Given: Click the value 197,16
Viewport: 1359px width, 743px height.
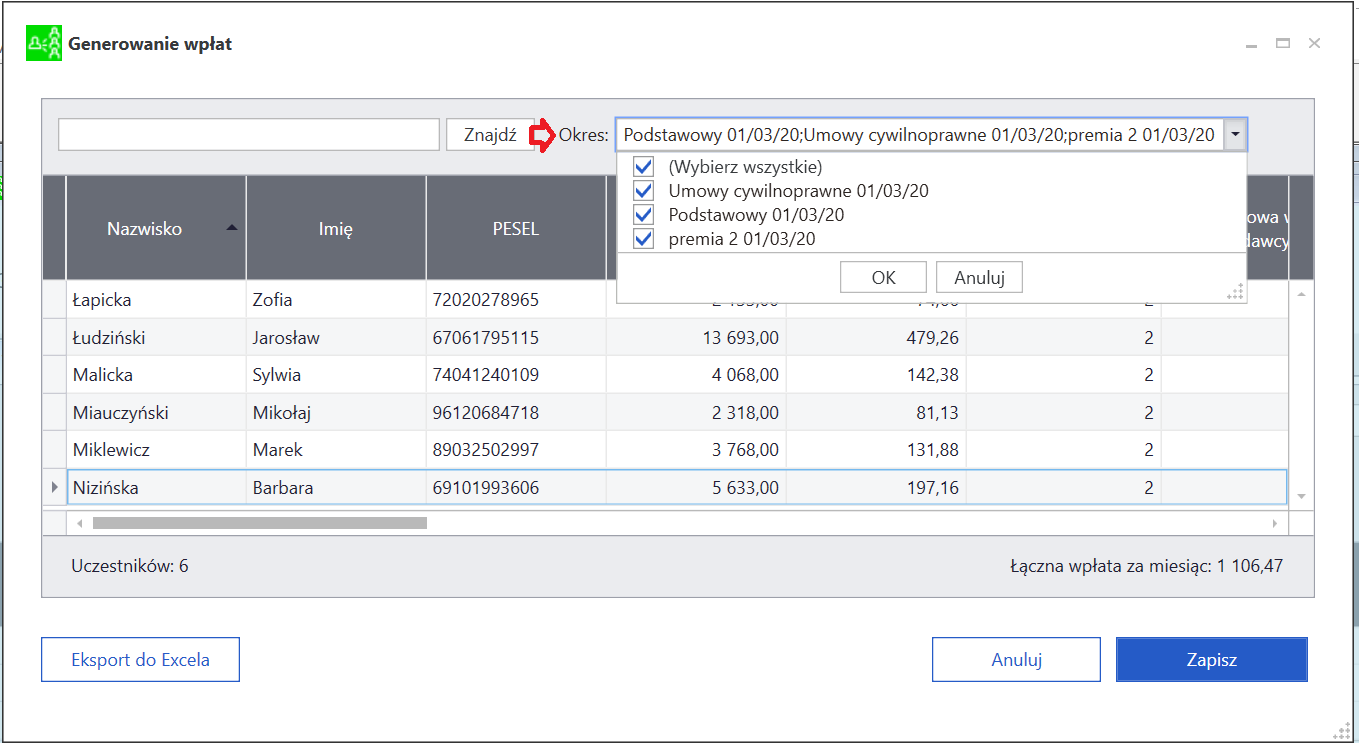Looking at the screenshot, I should (932, 488).
